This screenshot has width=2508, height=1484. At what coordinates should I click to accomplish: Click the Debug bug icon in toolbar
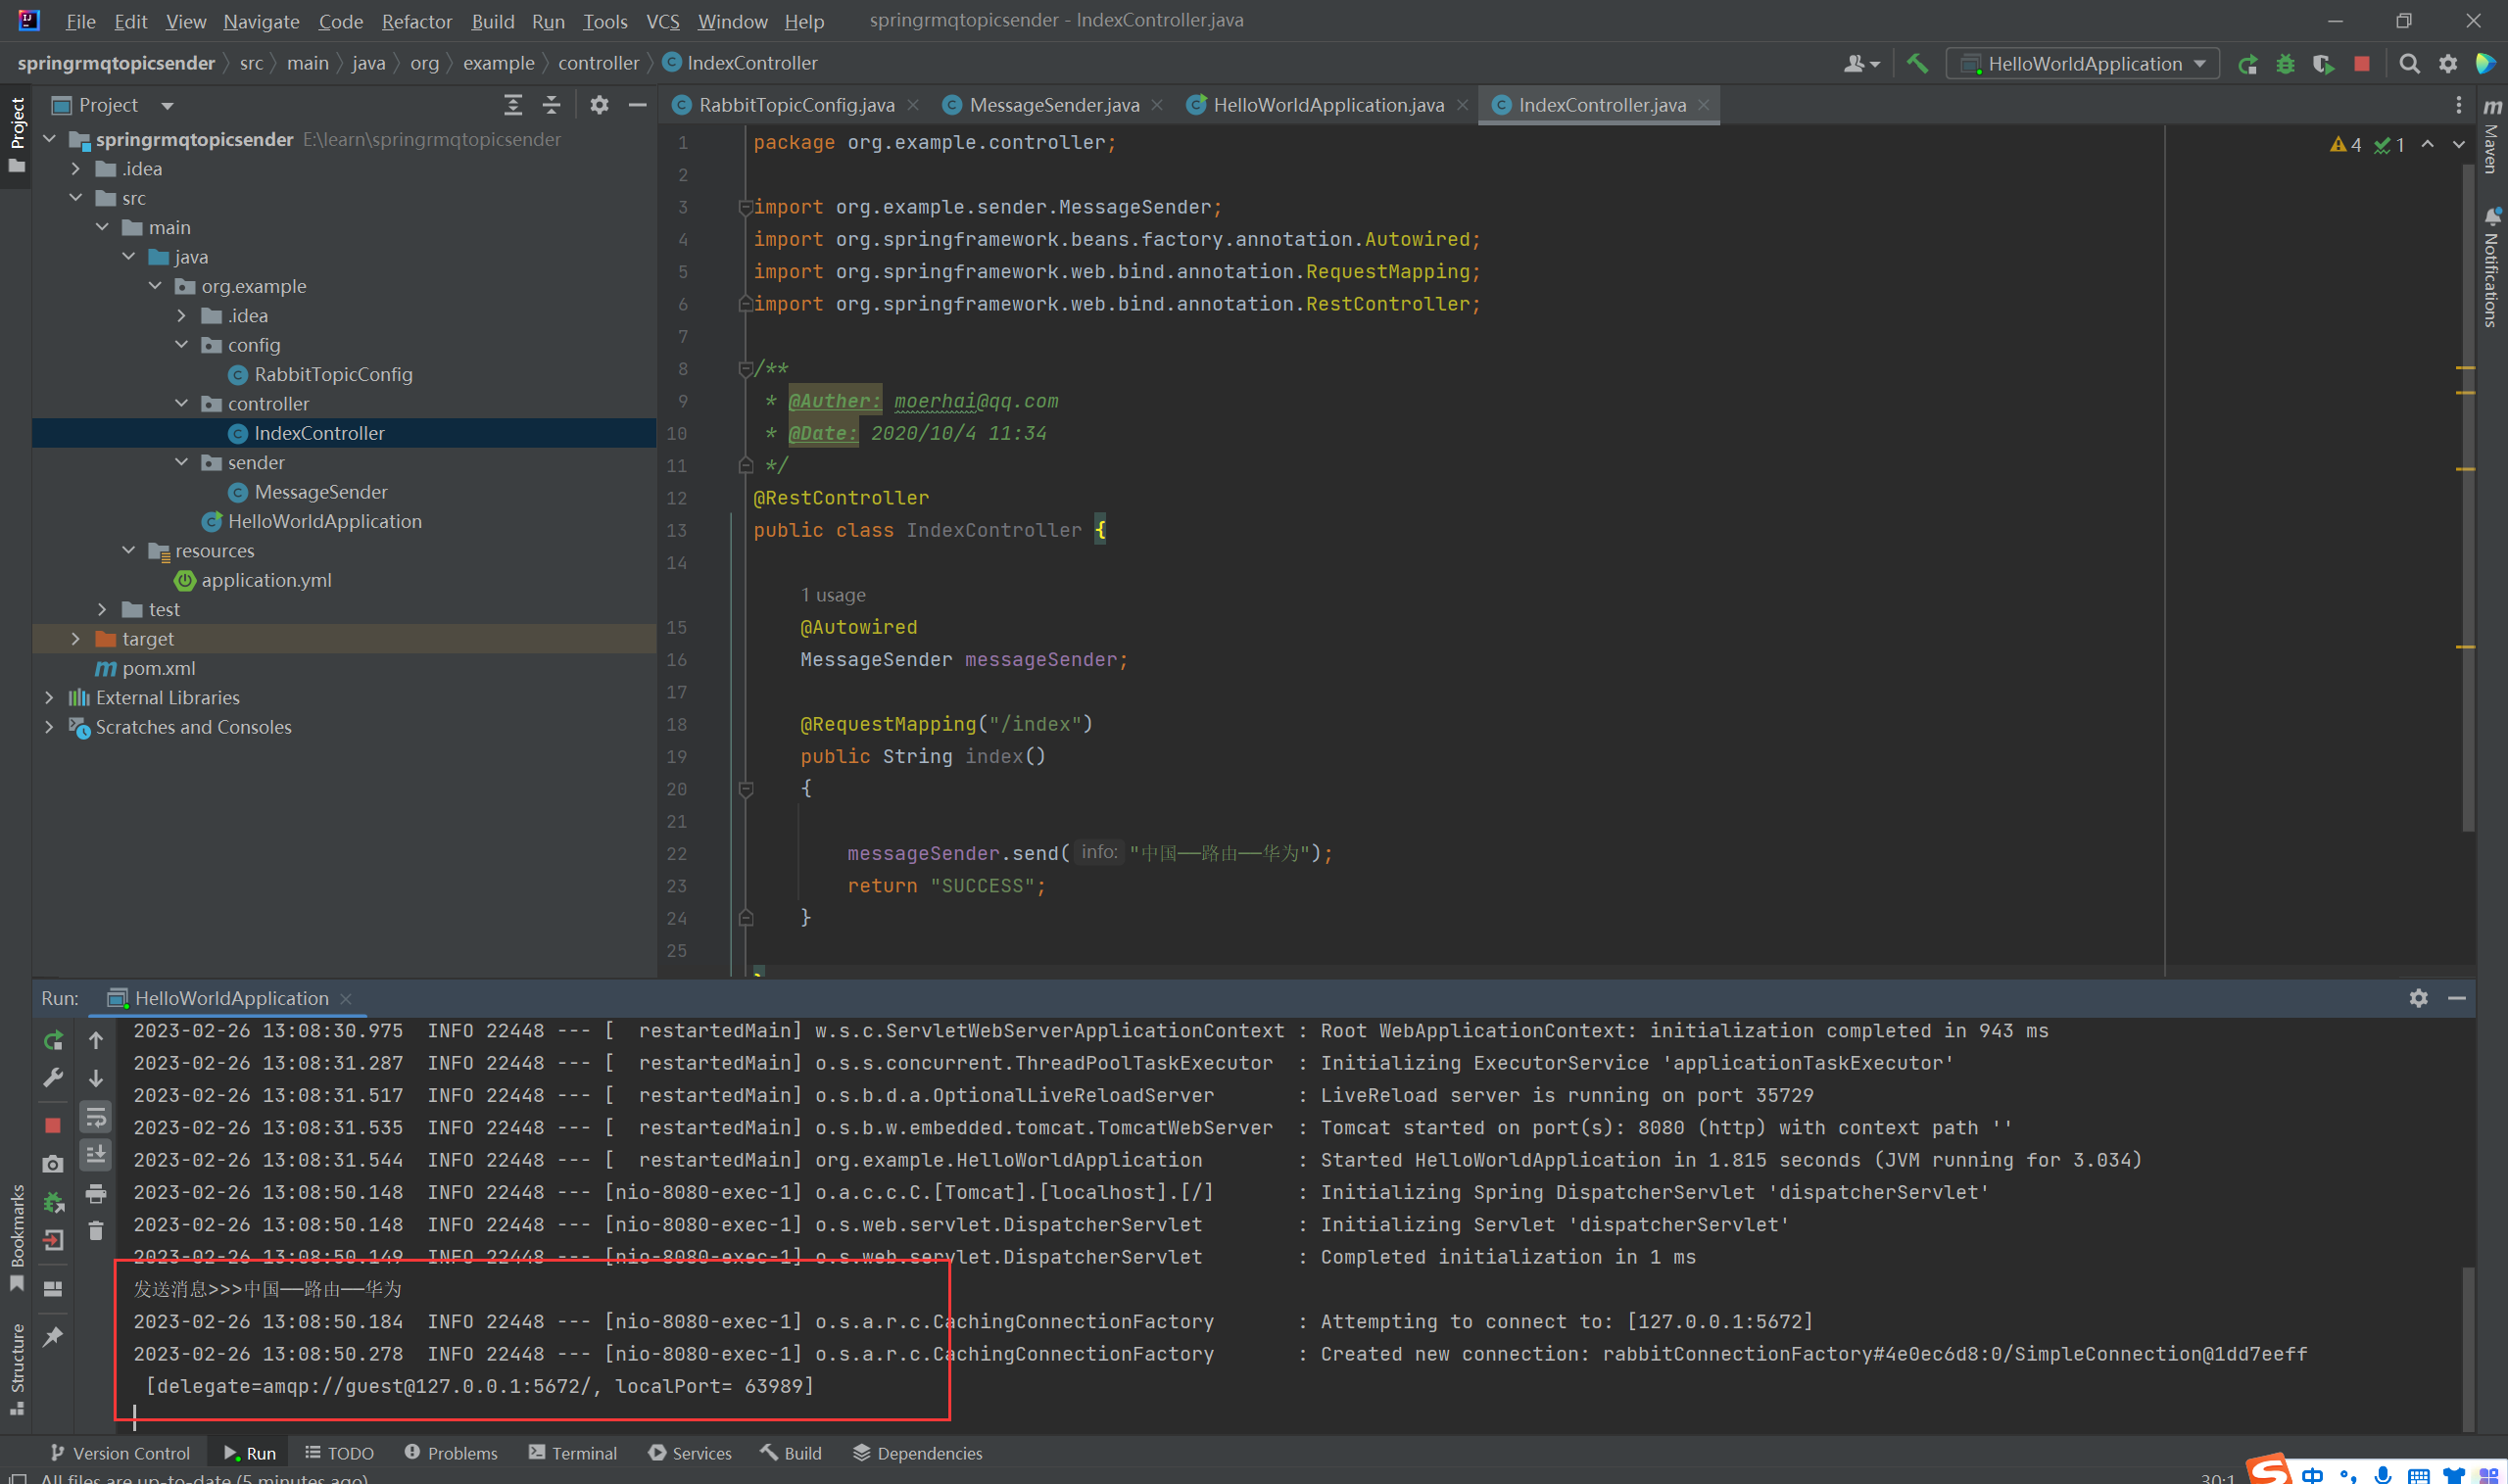pos(2285,64)
